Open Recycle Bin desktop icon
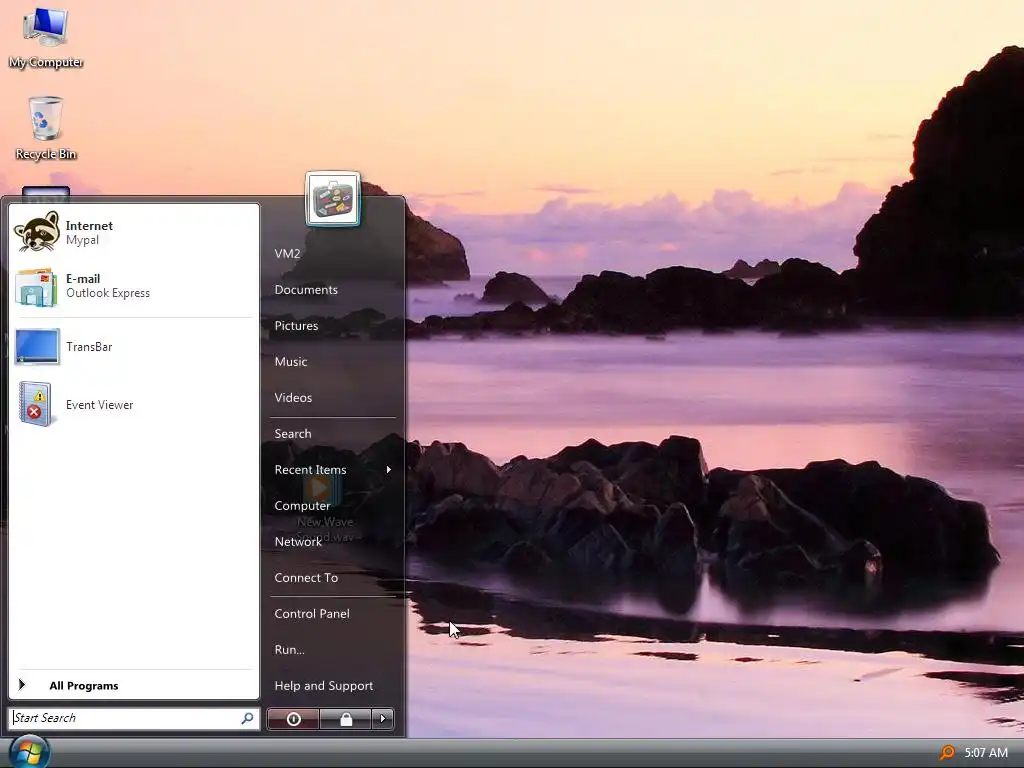 click(x=46, y=128)
